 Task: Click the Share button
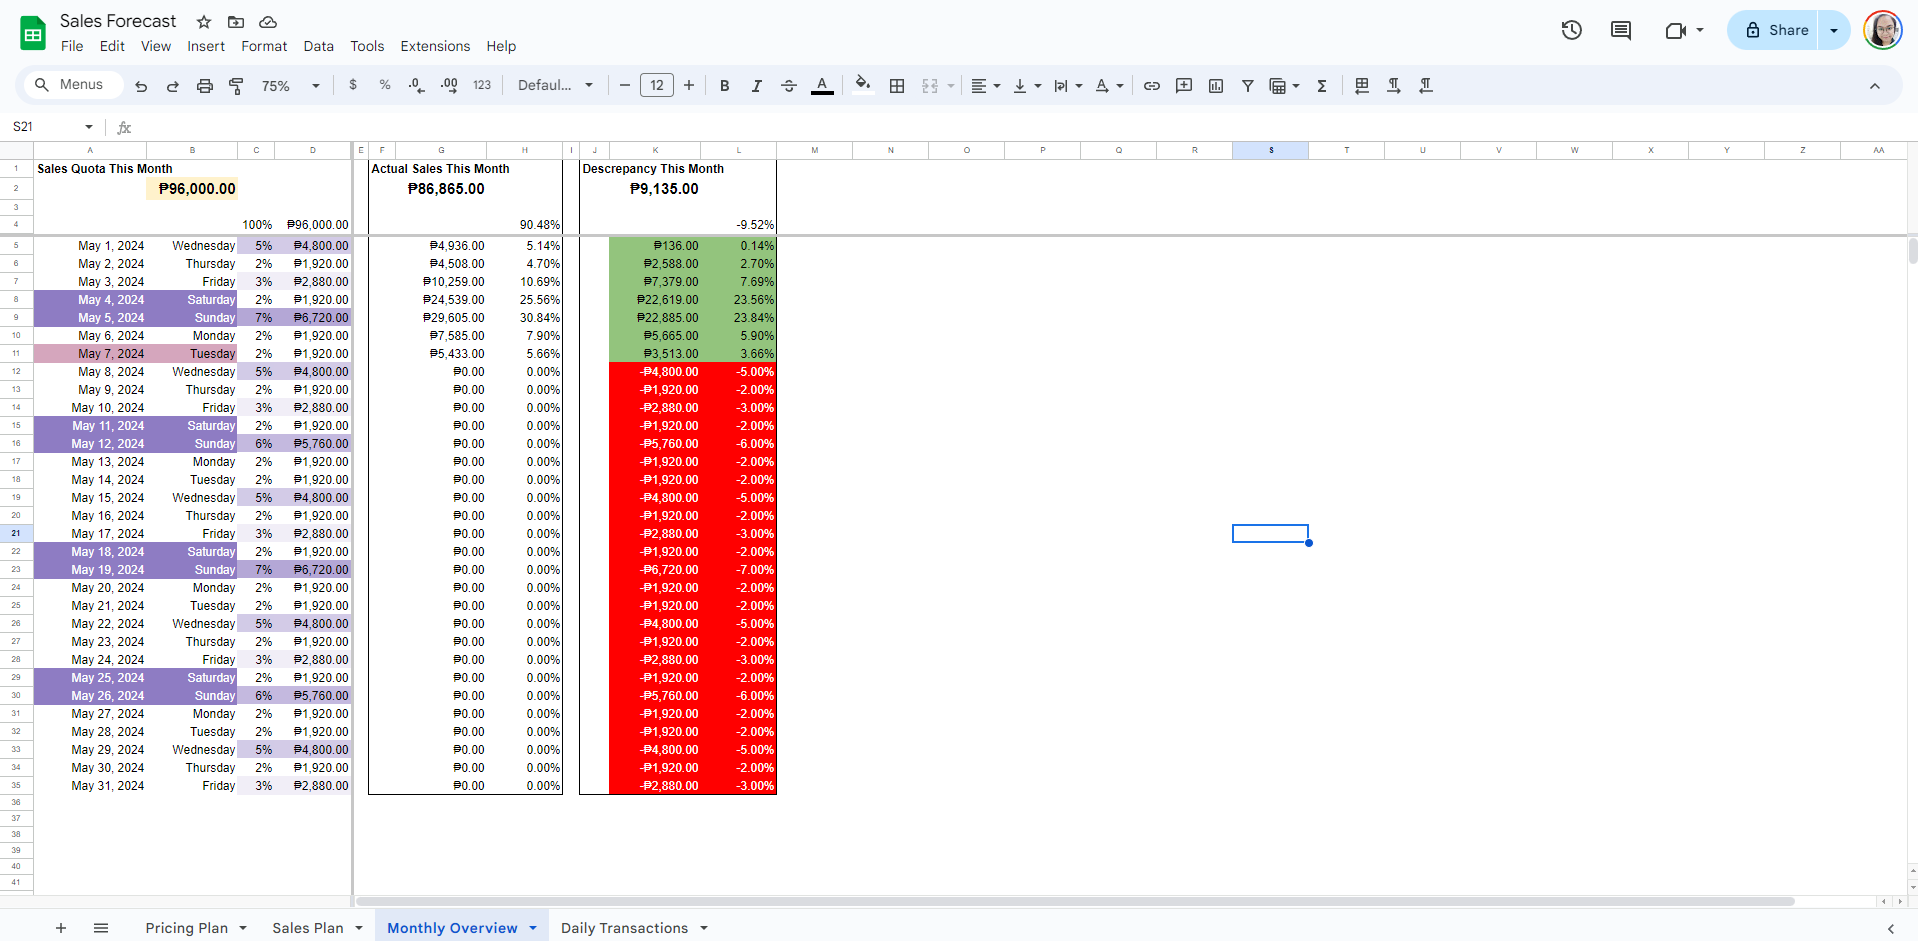click(x=1777, y=30)
